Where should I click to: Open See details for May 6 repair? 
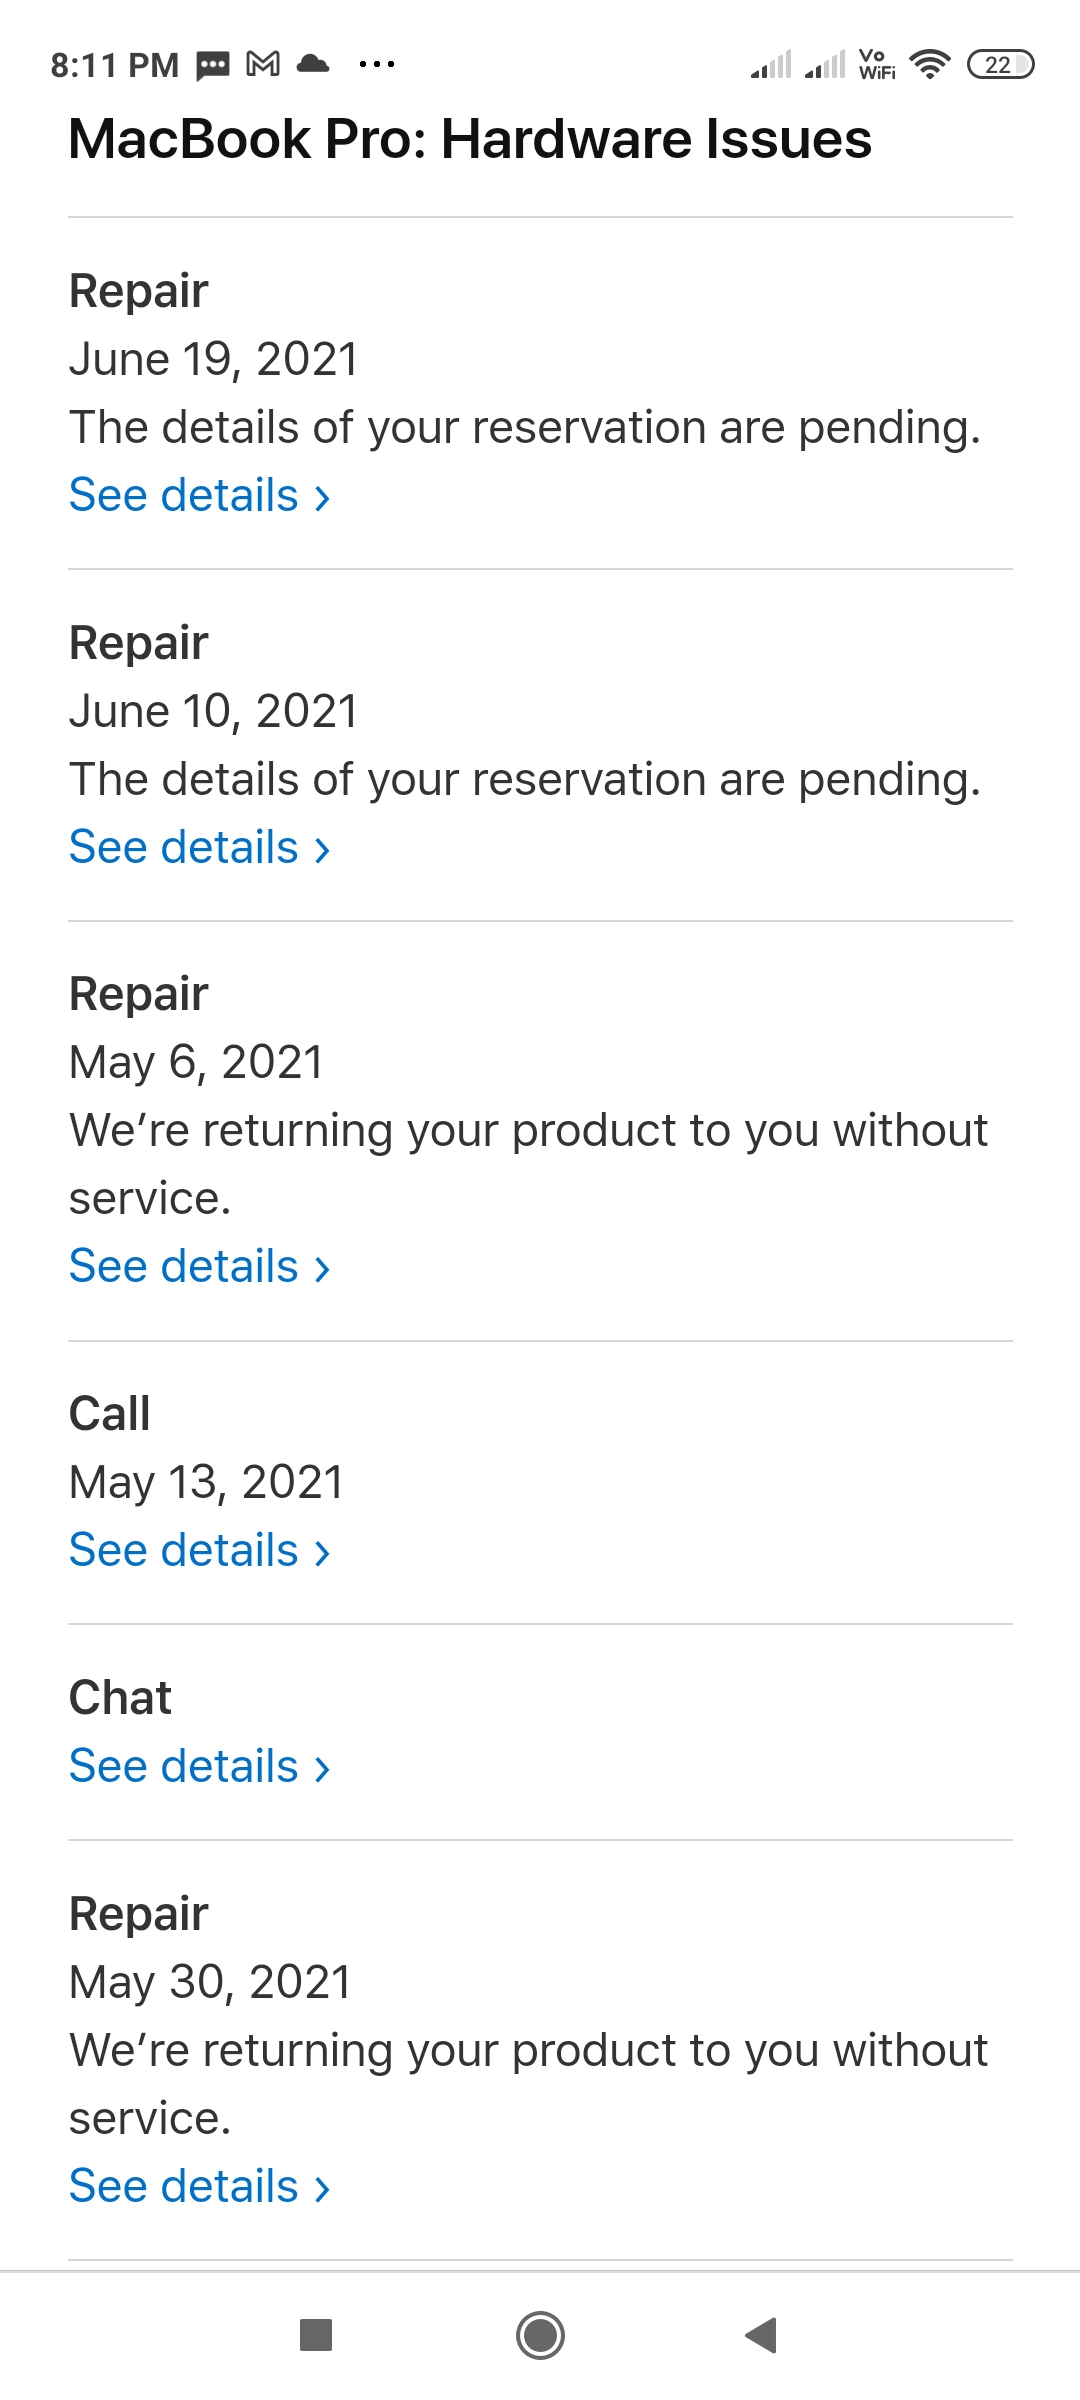click(199, 1266)
